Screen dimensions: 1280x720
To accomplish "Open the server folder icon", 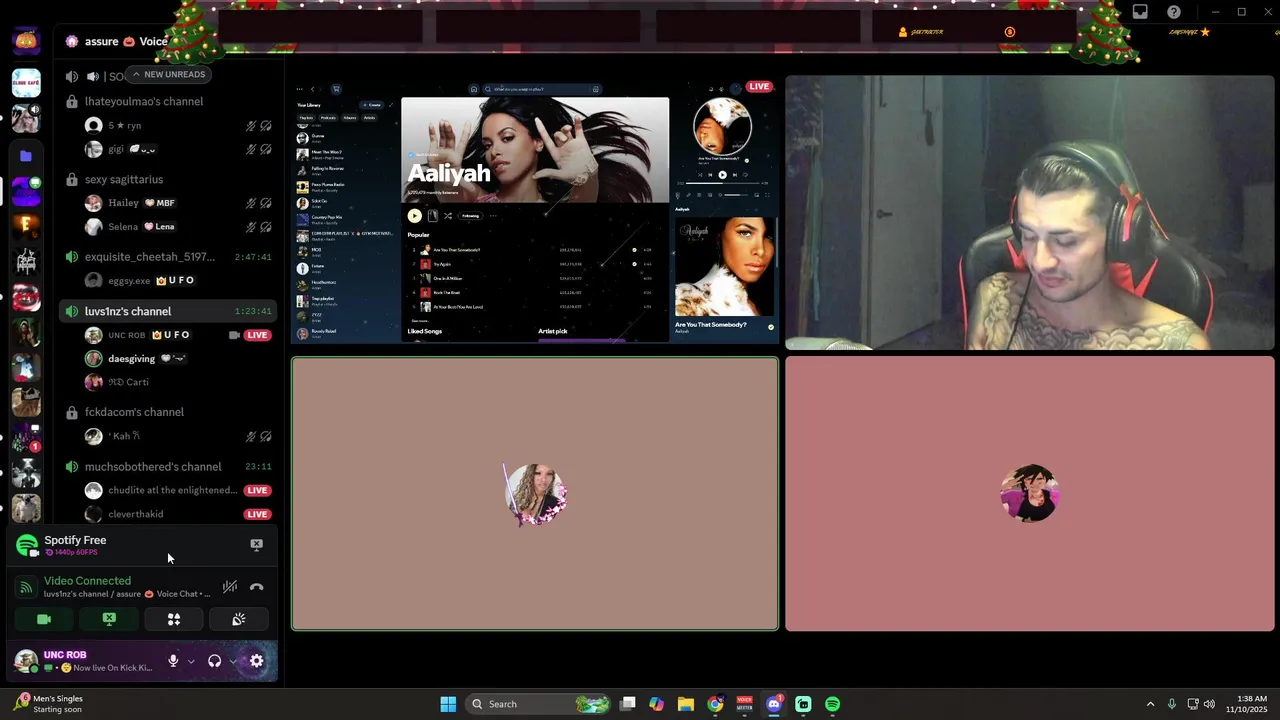I will point(26,156).
